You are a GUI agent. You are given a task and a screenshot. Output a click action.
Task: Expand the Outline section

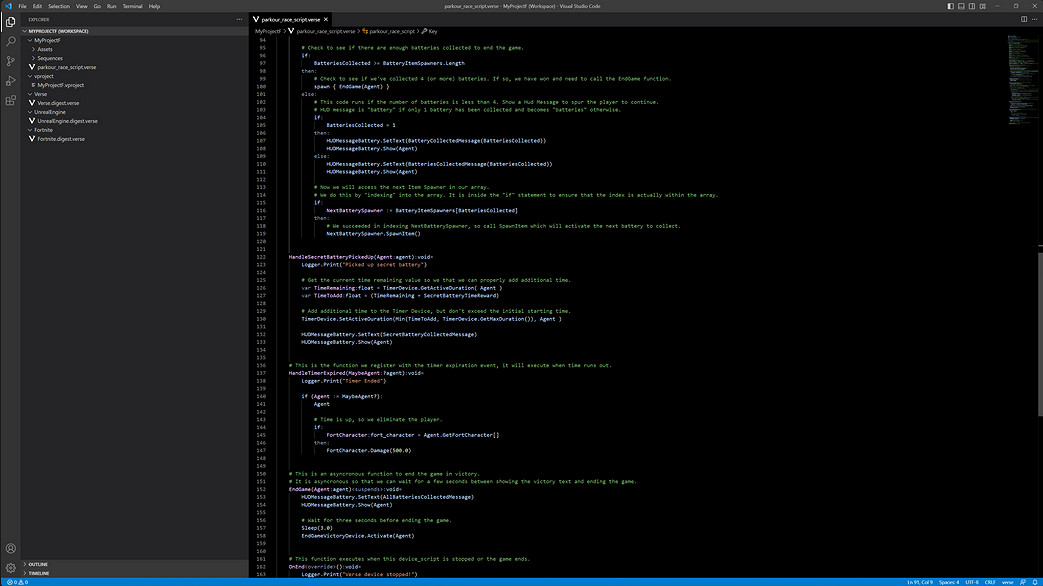click(38, 564)
